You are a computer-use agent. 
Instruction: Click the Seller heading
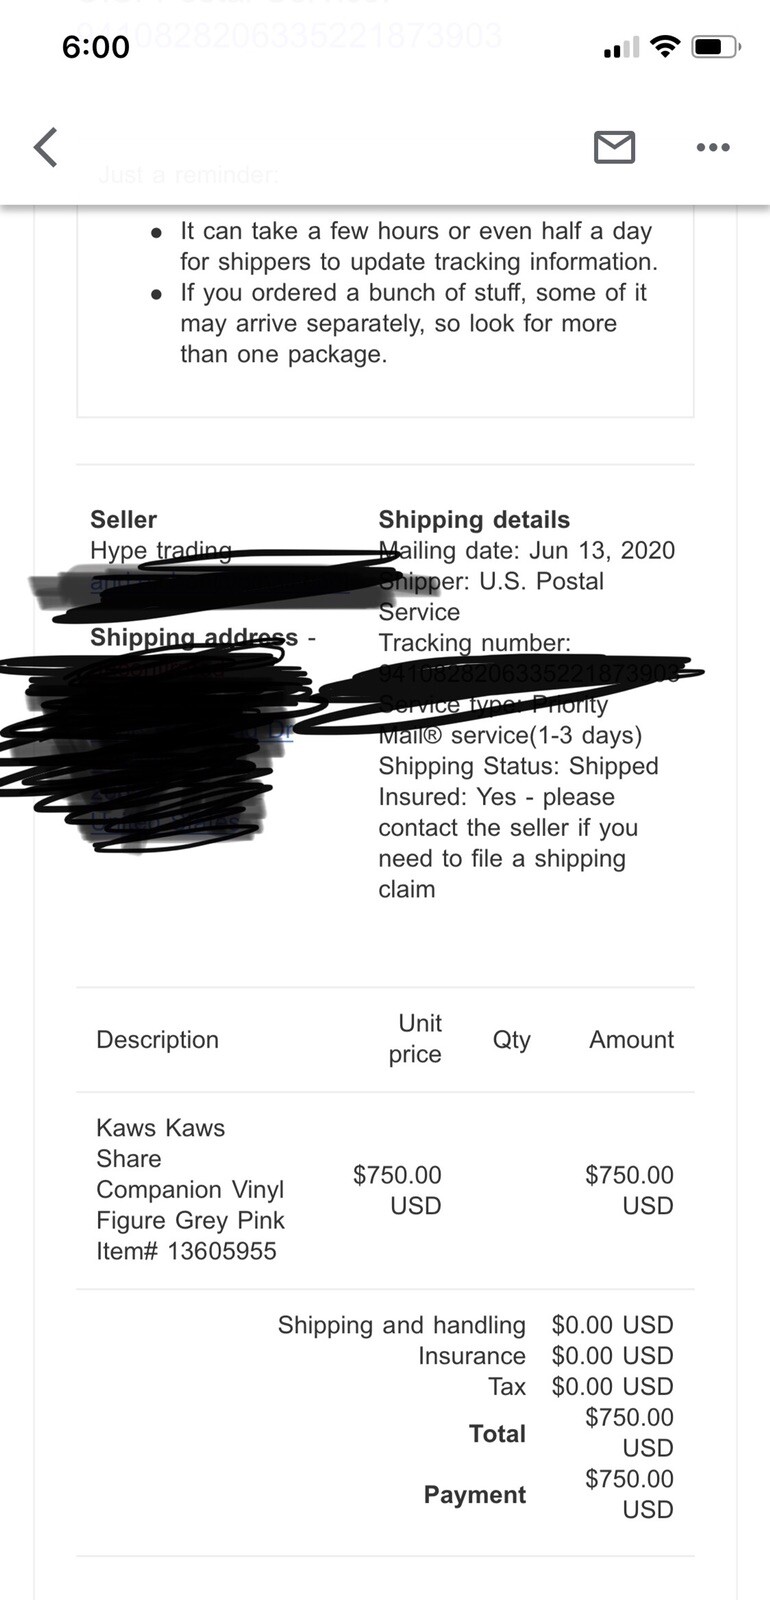click(x=123, y=519)
